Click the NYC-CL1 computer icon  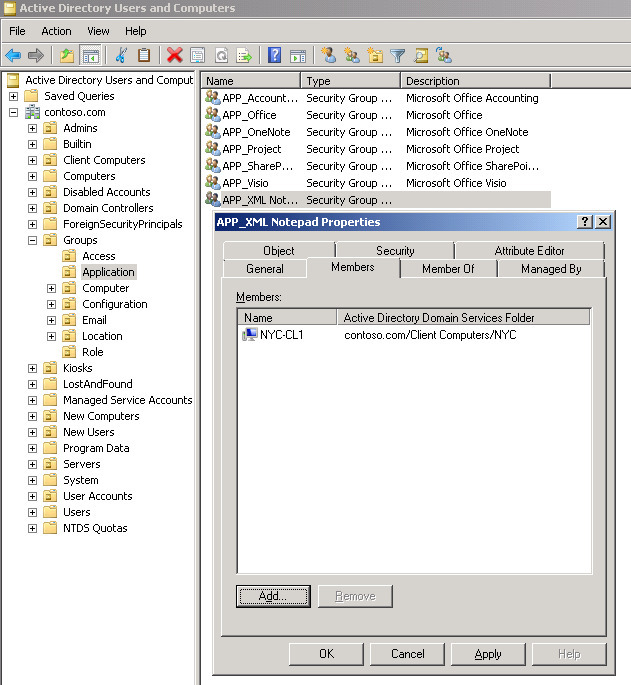pyautogui.click(x=250, y=335)
